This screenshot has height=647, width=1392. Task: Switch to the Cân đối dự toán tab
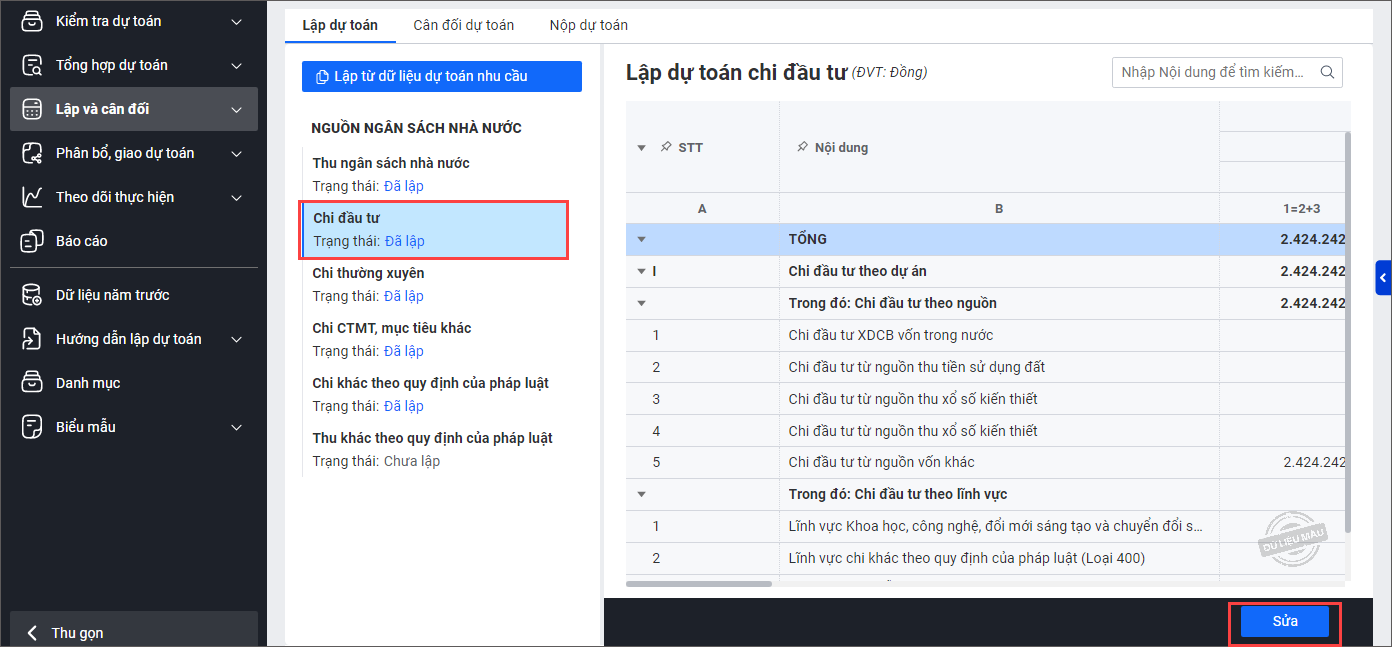(463, 25)
